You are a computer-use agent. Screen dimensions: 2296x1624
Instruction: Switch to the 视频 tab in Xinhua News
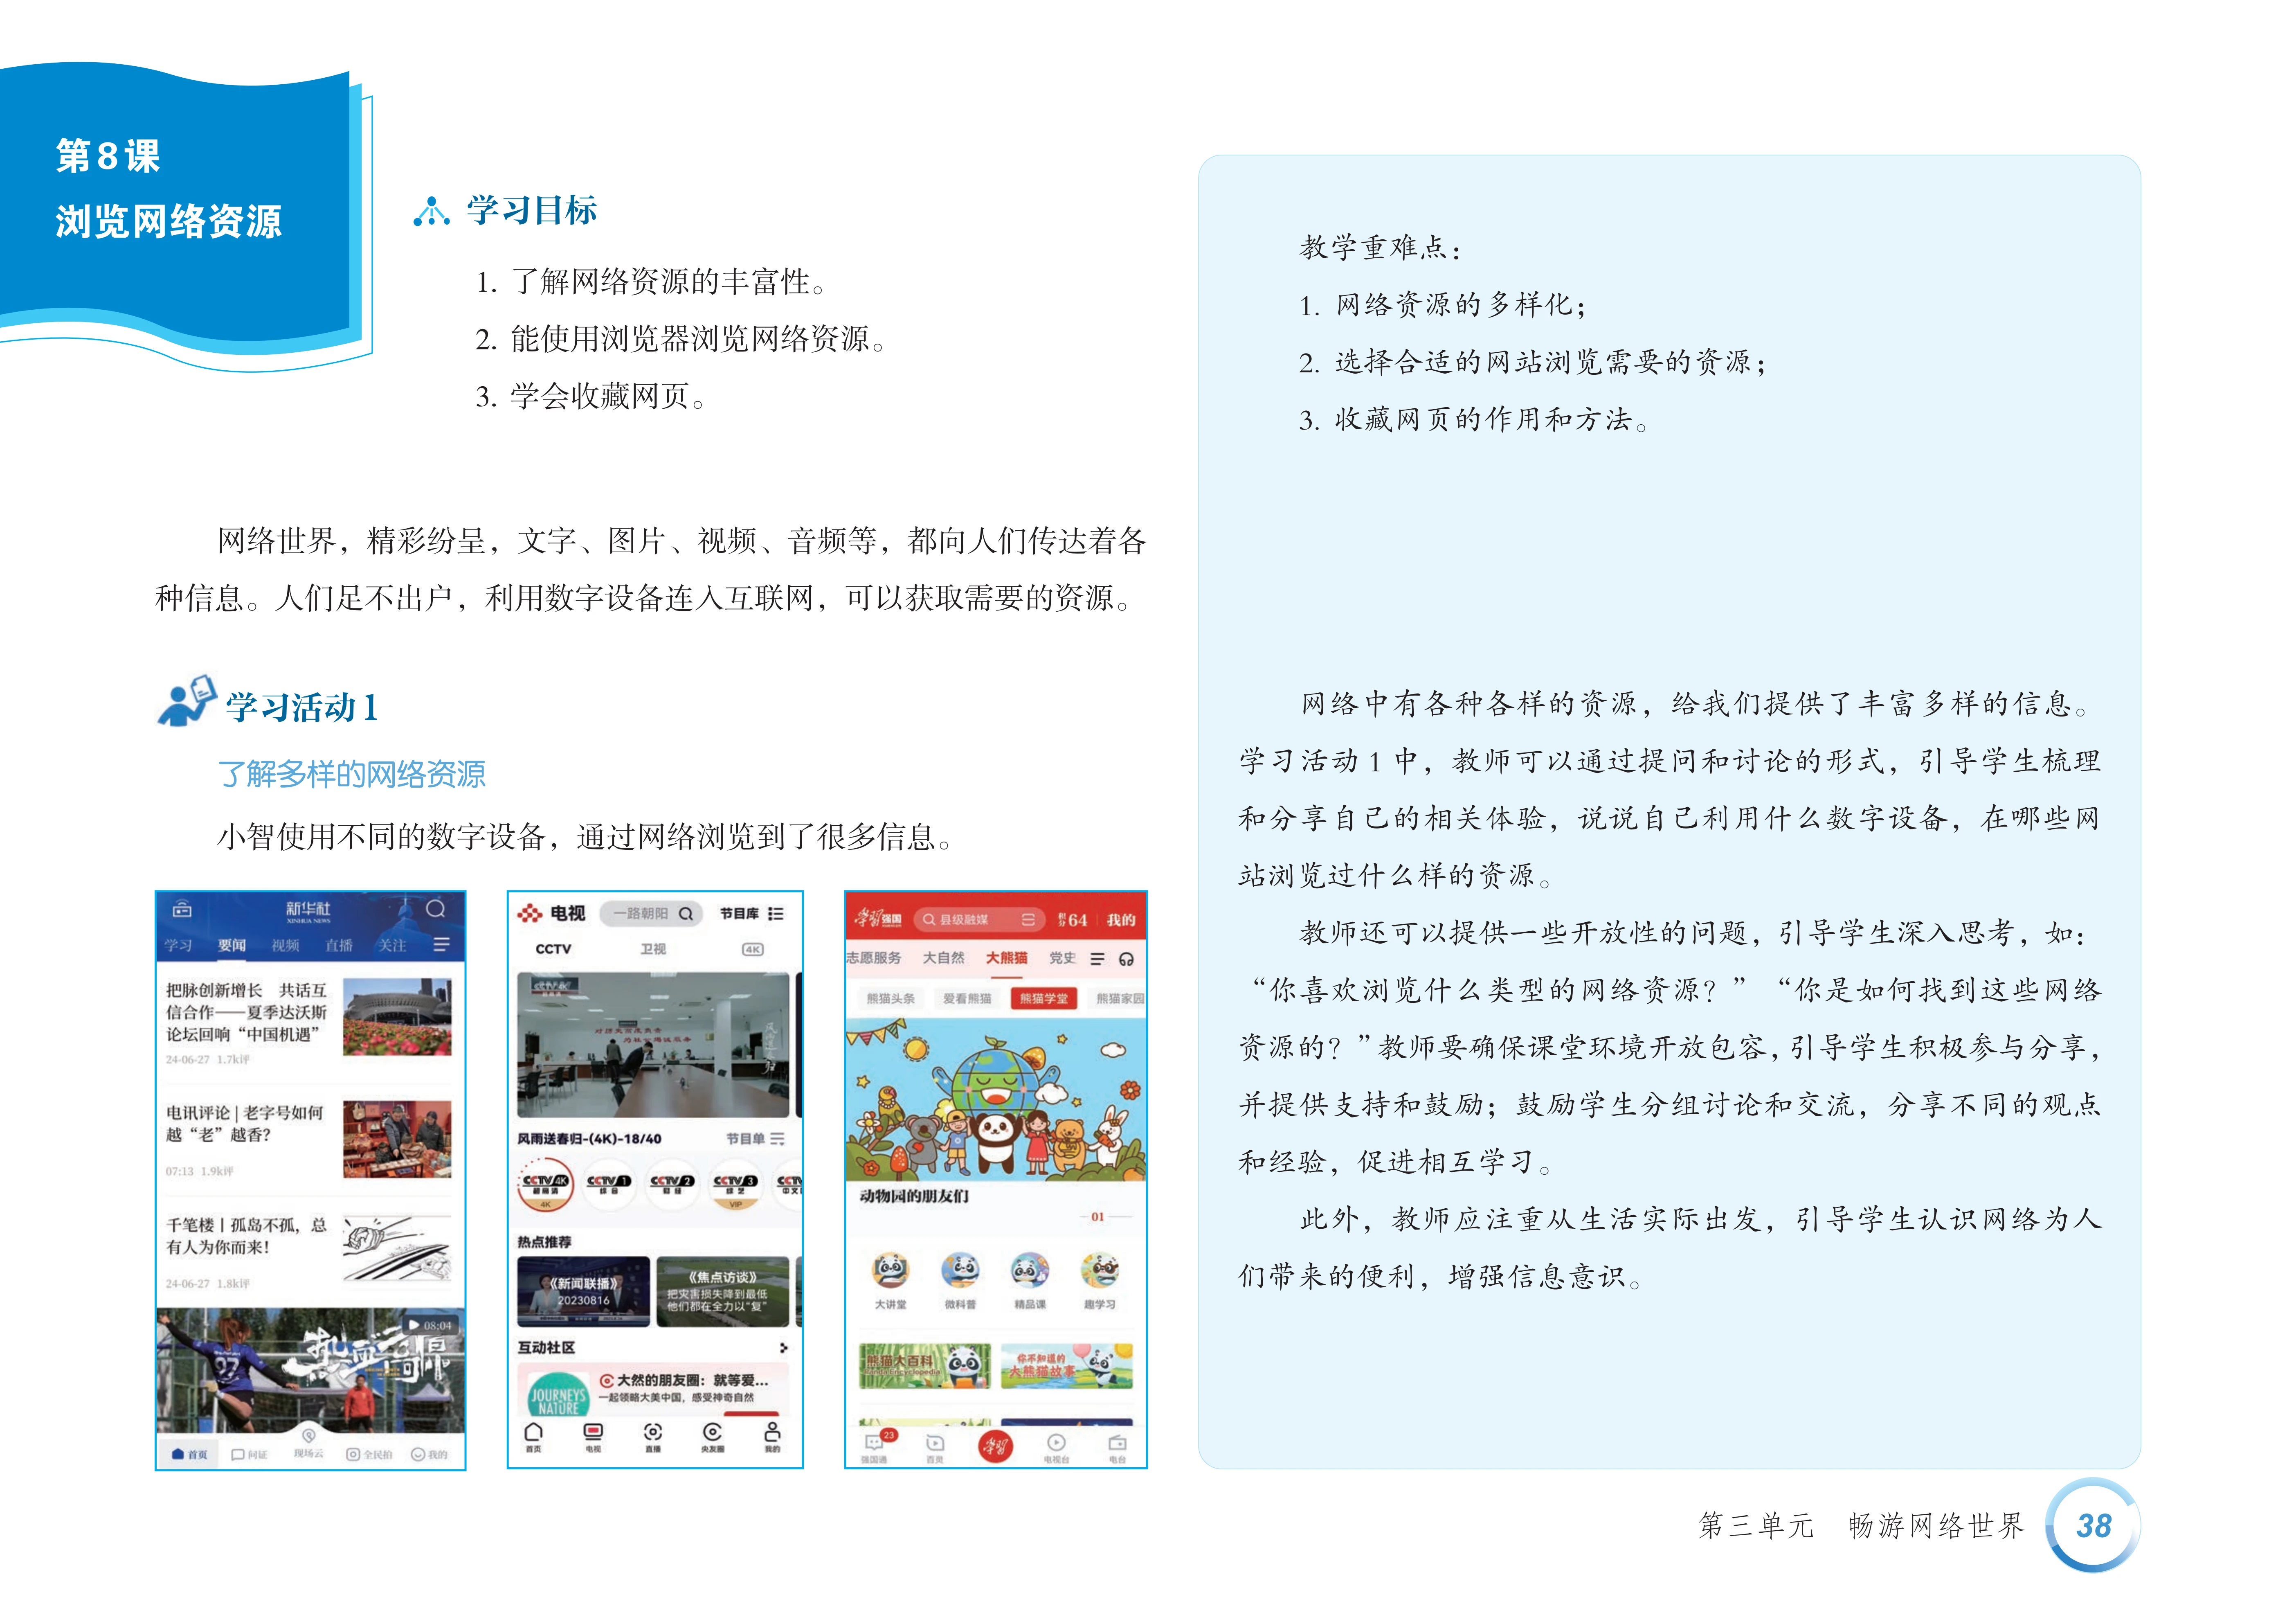[285, 945]
